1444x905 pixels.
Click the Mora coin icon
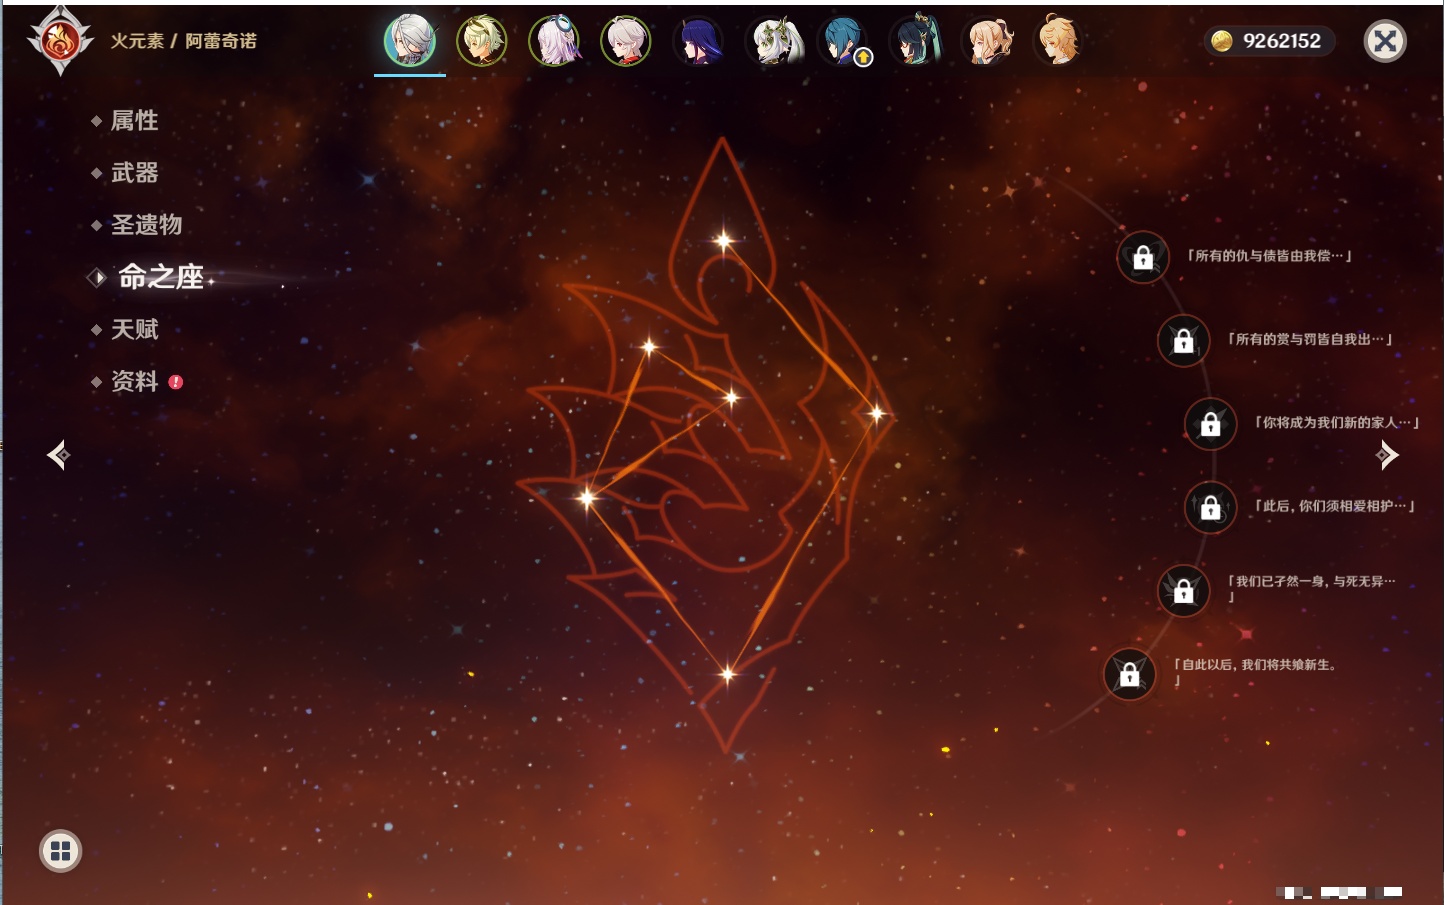coord(1222,41)
